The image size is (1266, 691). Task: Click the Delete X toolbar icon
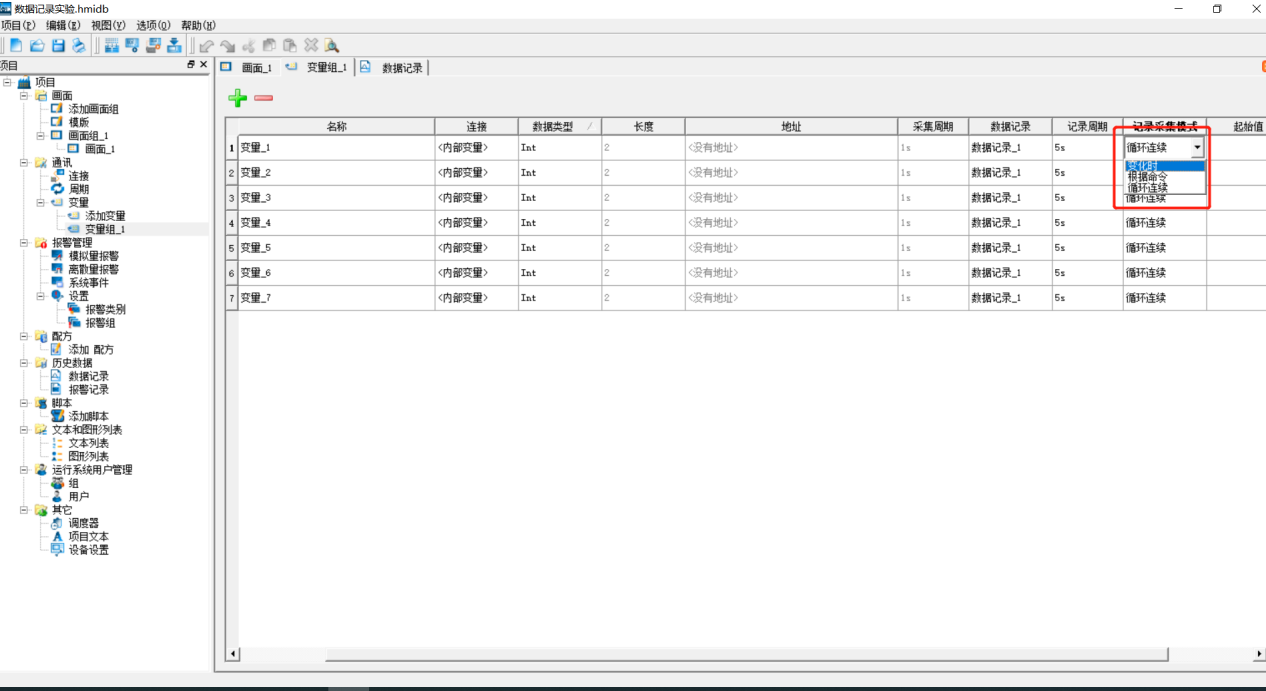tap(311, 45)
